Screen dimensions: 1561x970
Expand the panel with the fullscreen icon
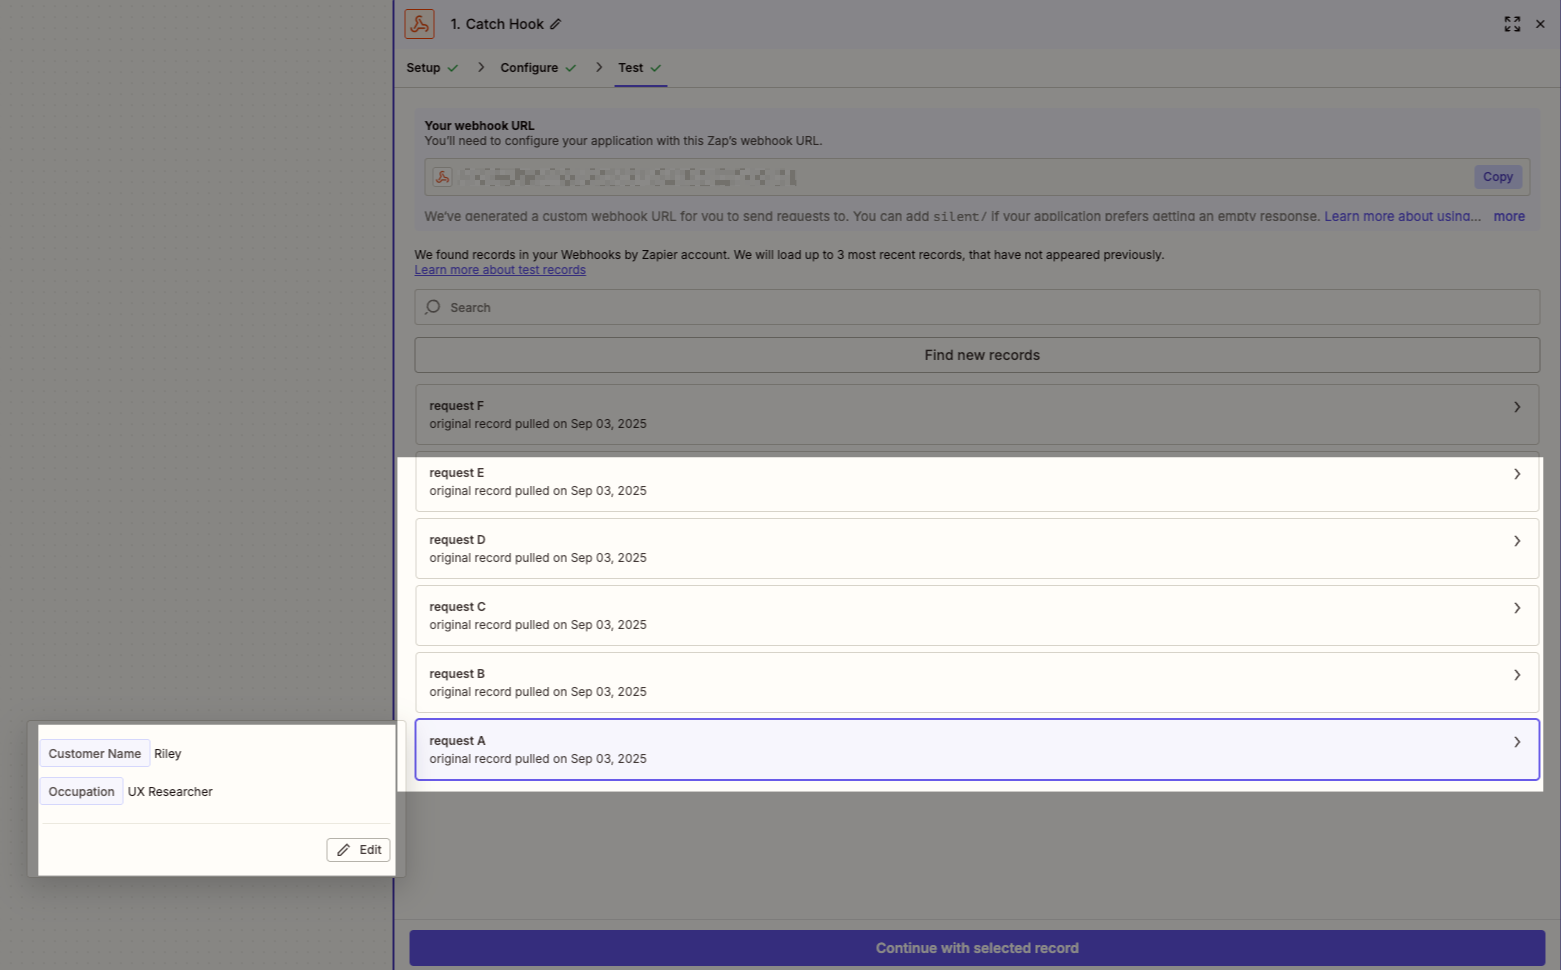point(1512,24)
